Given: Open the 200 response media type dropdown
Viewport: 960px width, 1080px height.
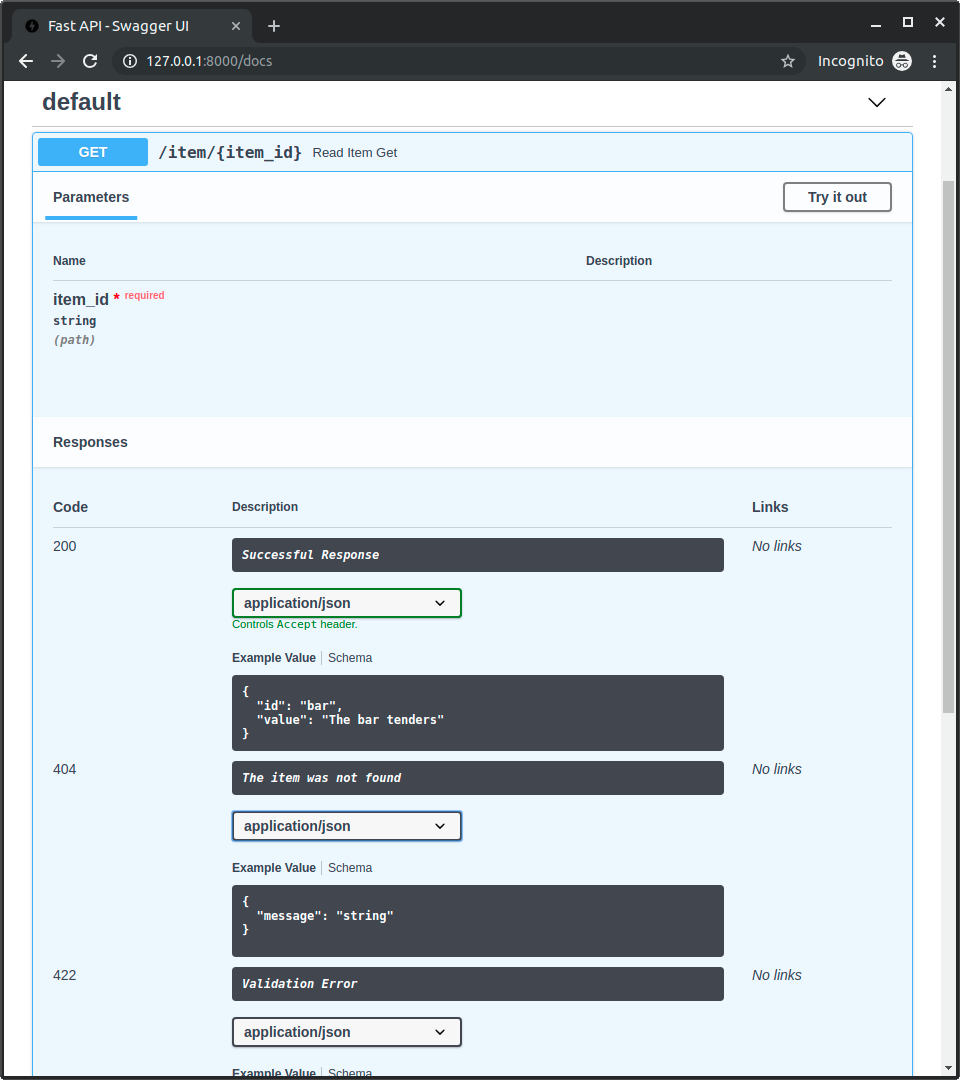Looking at the screenshot, I should (x=346, y=603).
